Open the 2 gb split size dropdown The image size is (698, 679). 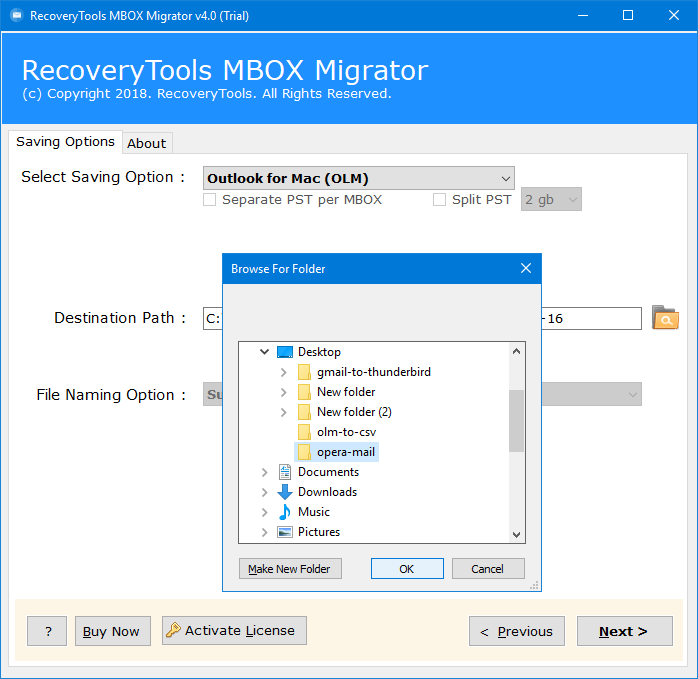point(551,199)
